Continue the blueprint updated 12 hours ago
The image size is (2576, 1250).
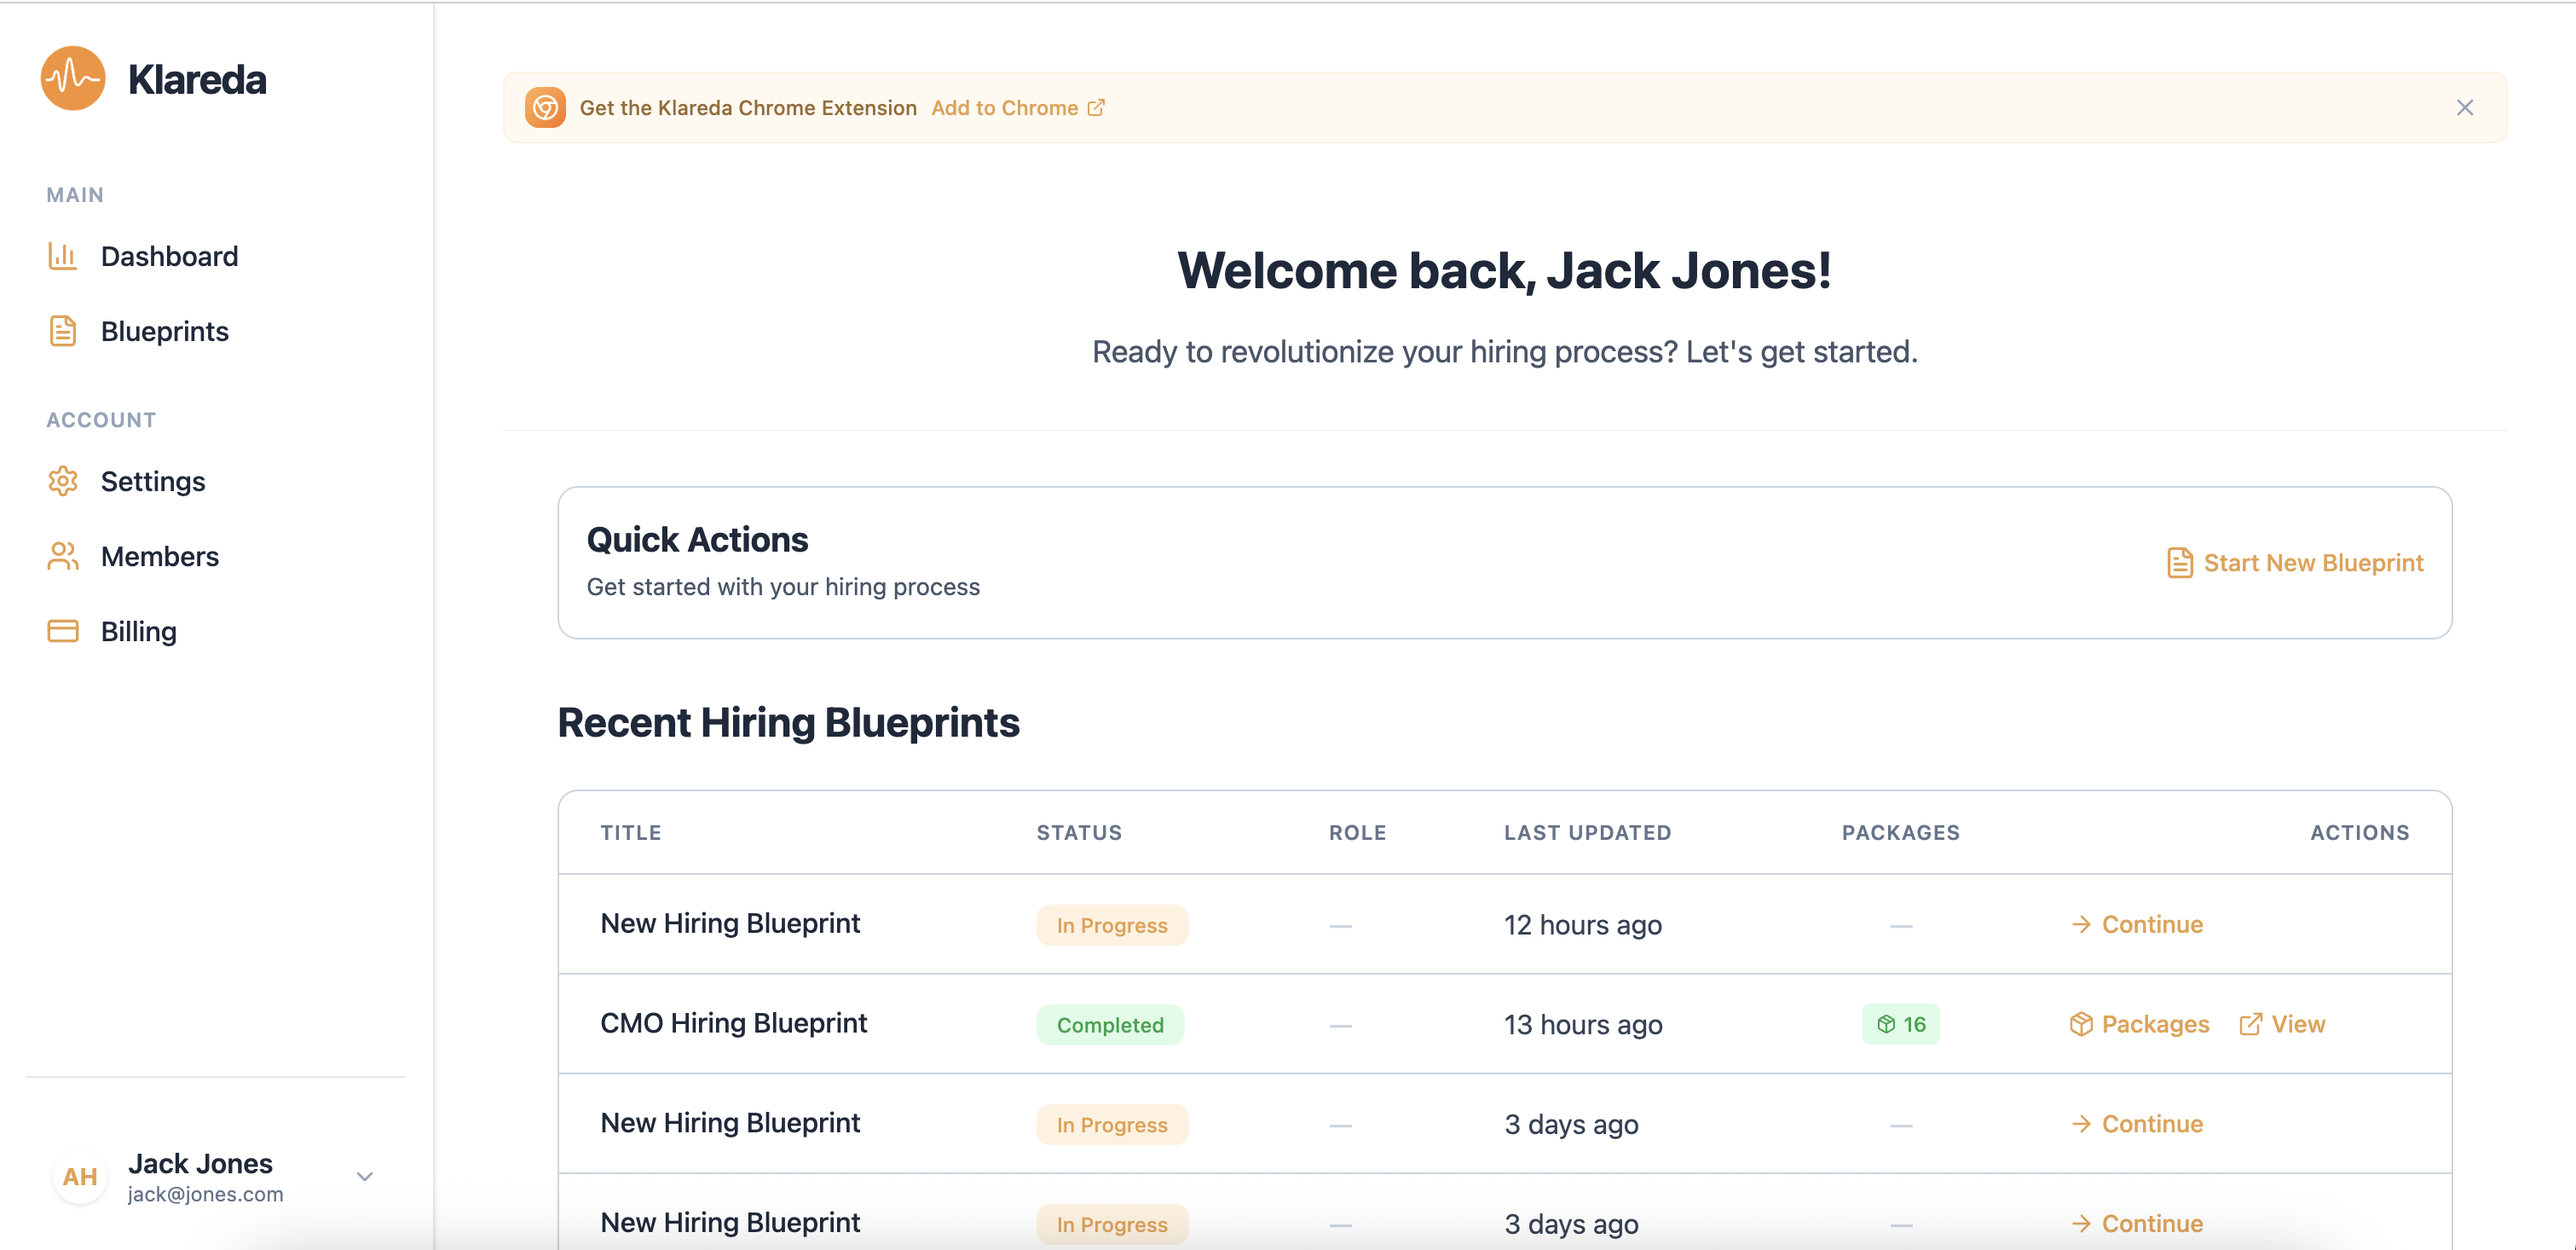(x=2137, y=924)
